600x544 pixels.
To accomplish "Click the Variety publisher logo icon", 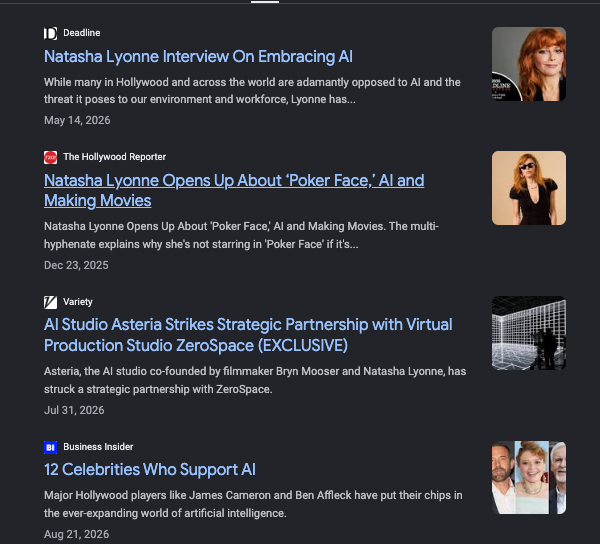I will coord(51,302).
